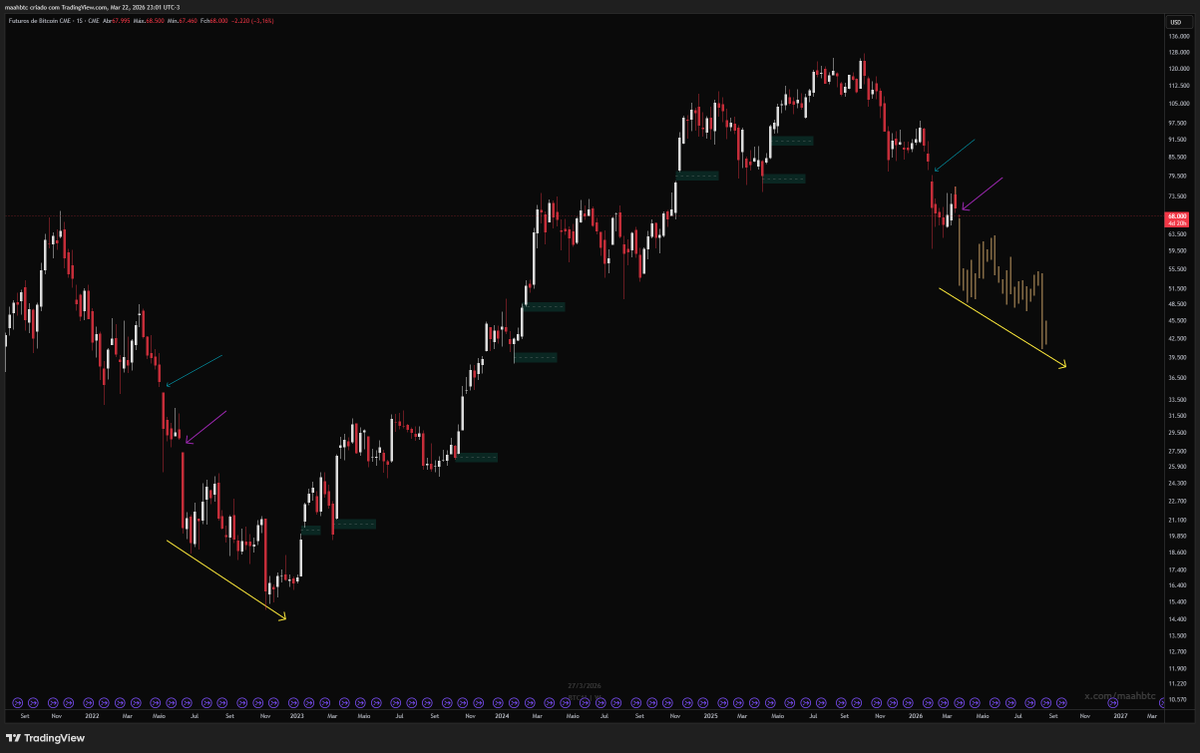Click the 128.000 price axis label
The image size is (1200, 753).
[1177, 52]
